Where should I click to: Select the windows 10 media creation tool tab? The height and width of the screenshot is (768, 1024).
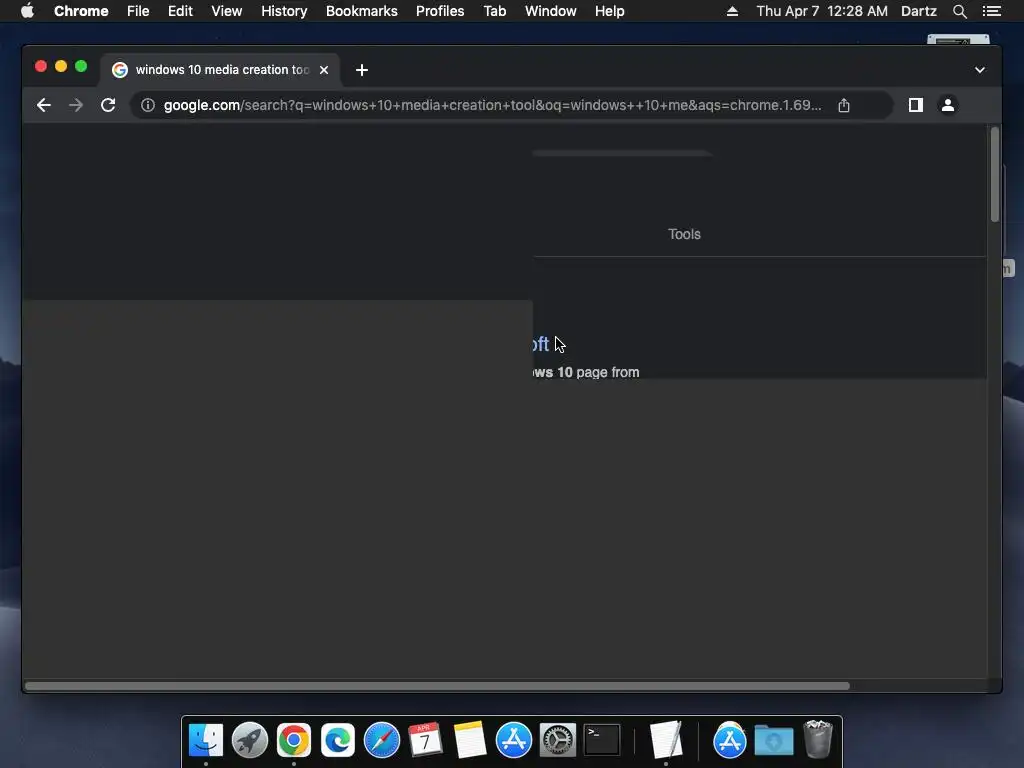(x=220, y=70)
